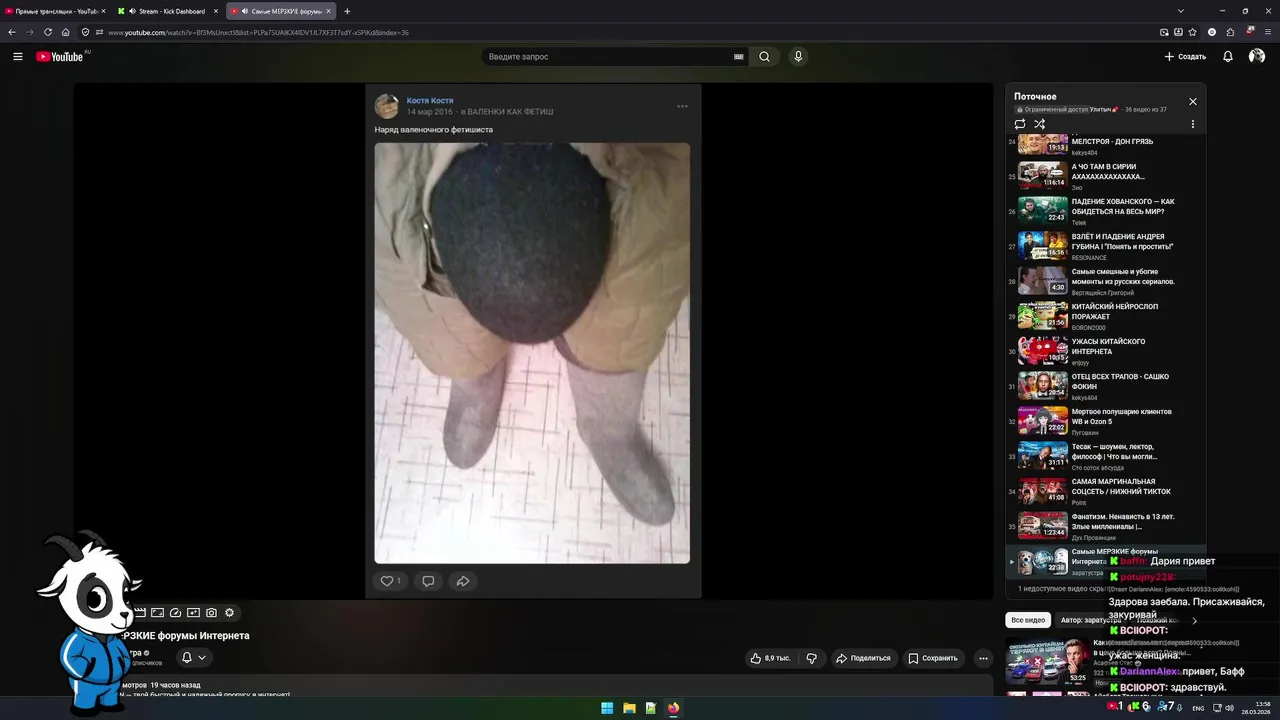Open browser tab list dropdown chevron
The width and height of the screenshot is (1280, 720).
click(1181, 11)
